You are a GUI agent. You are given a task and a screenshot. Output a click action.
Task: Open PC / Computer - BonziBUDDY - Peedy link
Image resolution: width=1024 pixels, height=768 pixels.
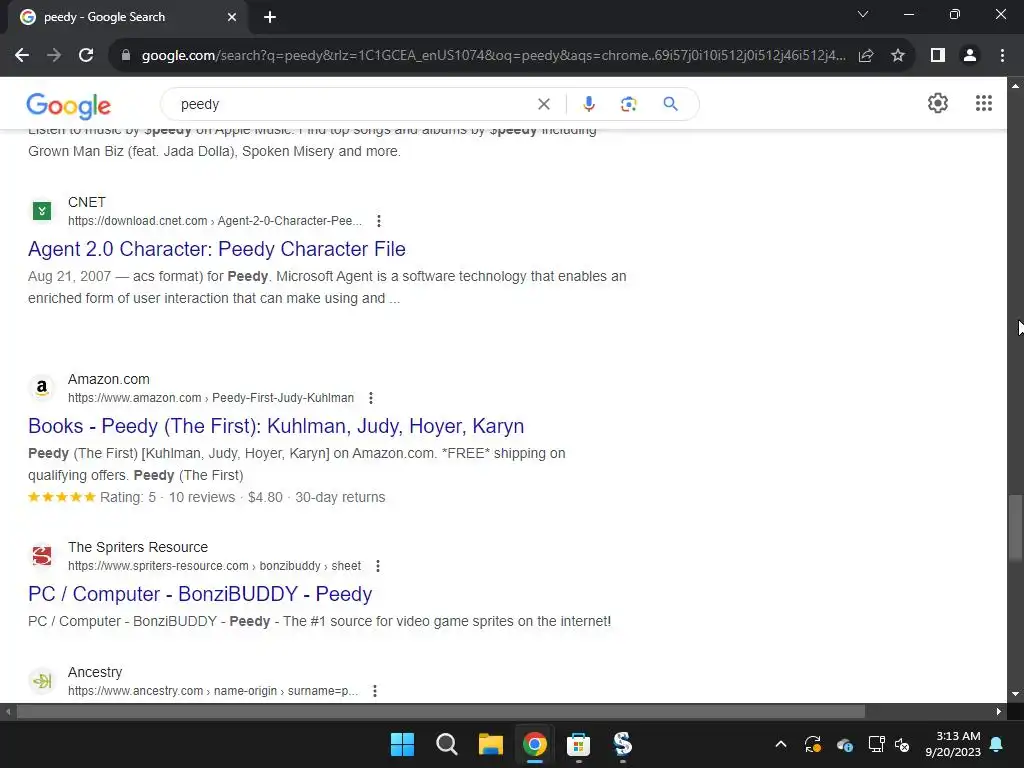point(200,594)
